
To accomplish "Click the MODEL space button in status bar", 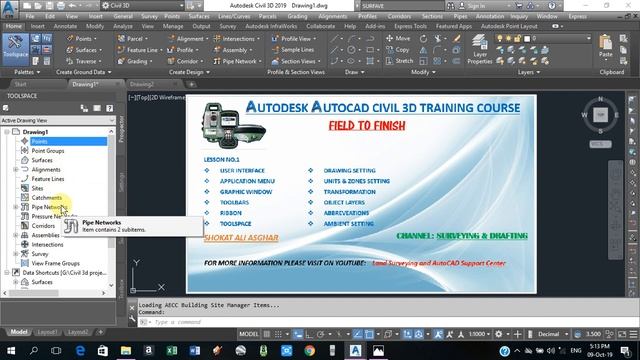I will click(249, 334).
